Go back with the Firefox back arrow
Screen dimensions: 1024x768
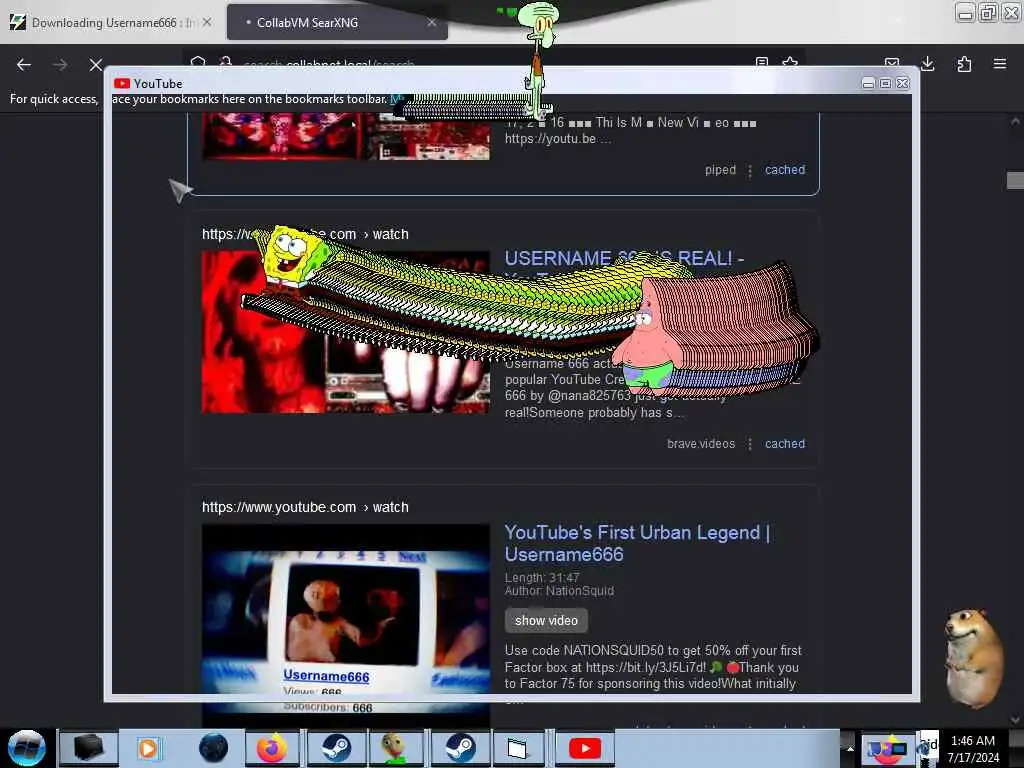tap(24, 65)
